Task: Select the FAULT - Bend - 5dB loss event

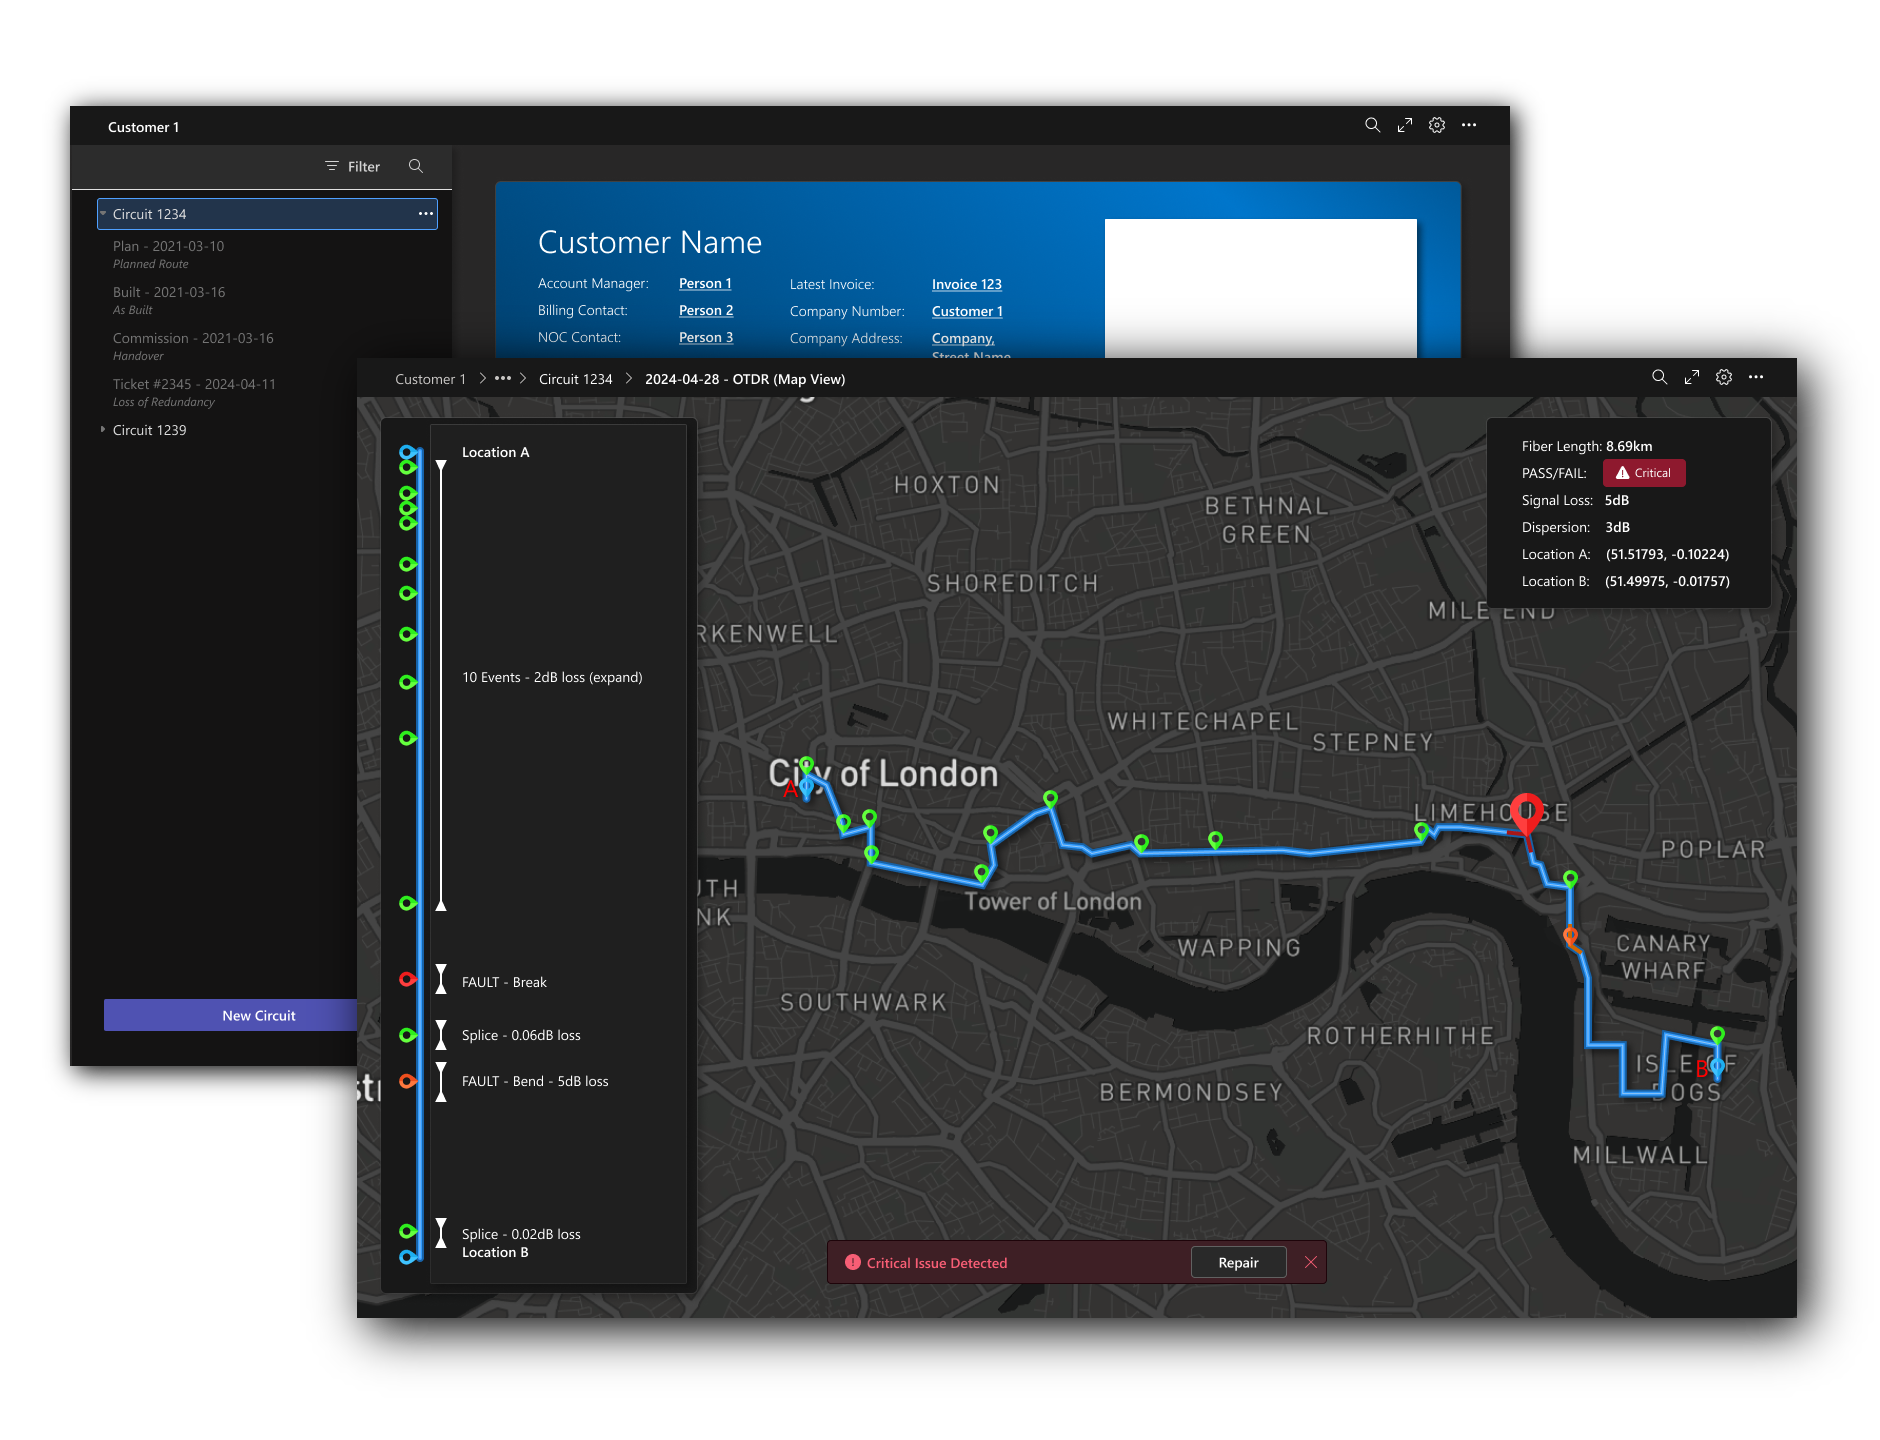Action: 535,1081
